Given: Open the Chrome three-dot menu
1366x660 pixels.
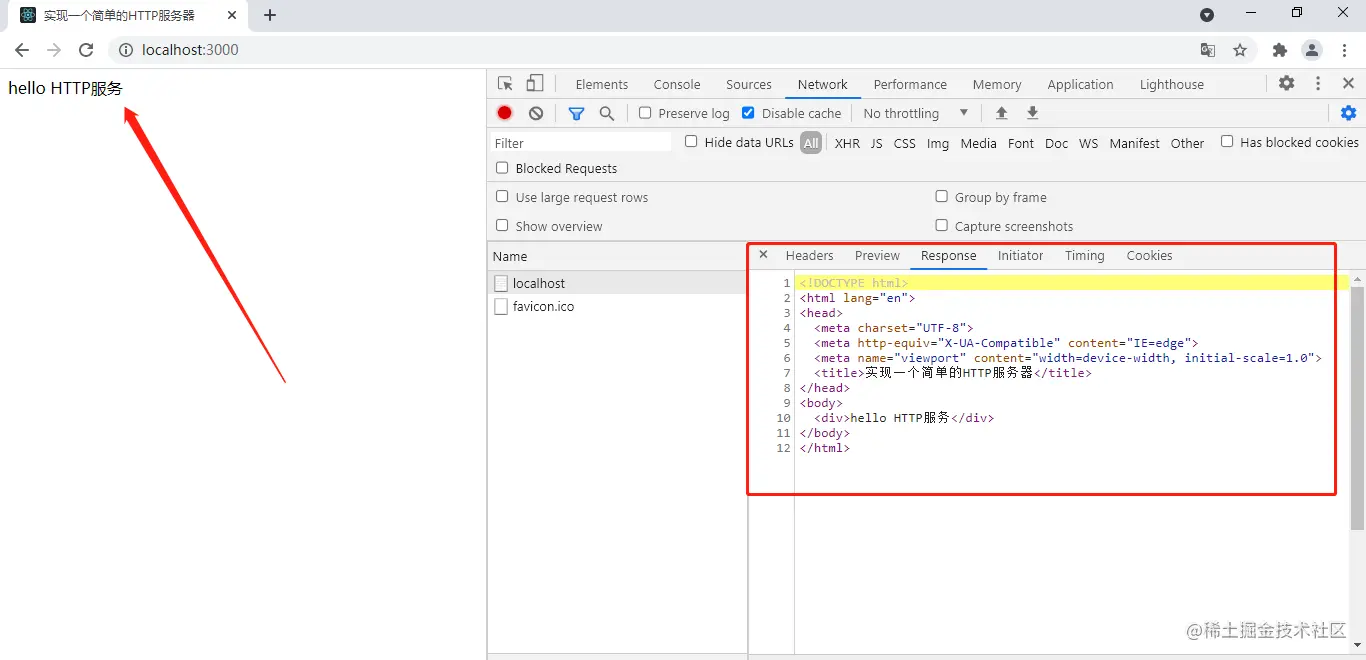Looking at the screenshot, I should (x=1343, y=50).
